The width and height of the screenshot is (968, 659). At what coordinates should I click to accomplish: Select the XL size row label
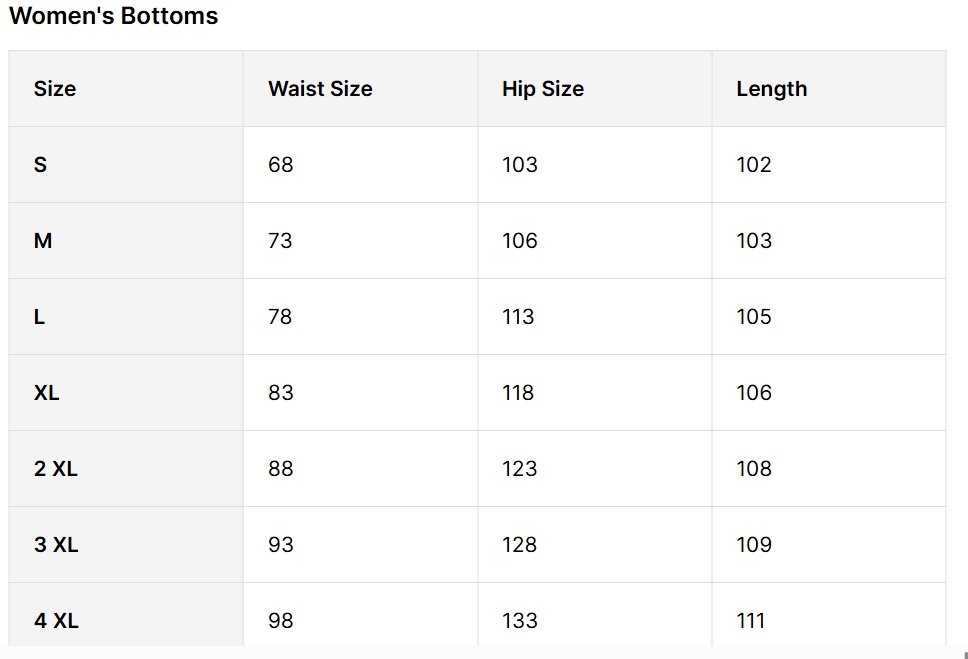[x=46, y=393]
